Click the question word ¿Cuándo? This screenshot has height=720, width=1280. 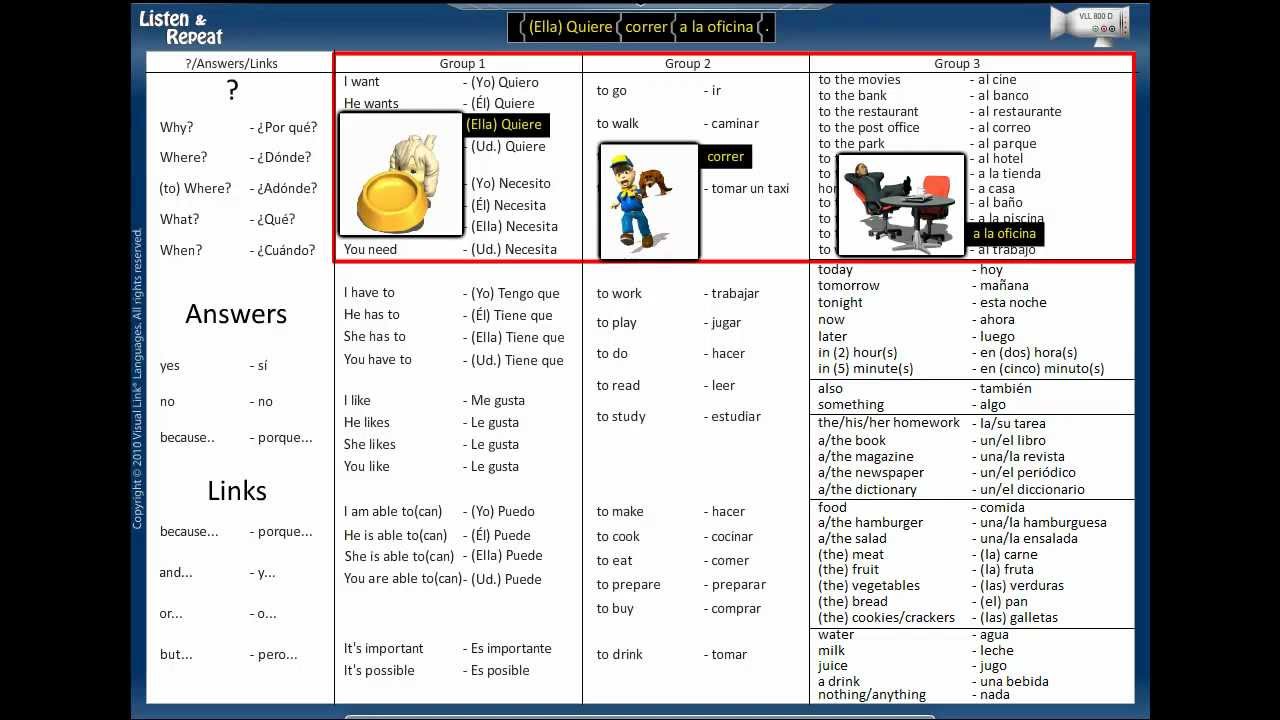click(x=286, y=251)
